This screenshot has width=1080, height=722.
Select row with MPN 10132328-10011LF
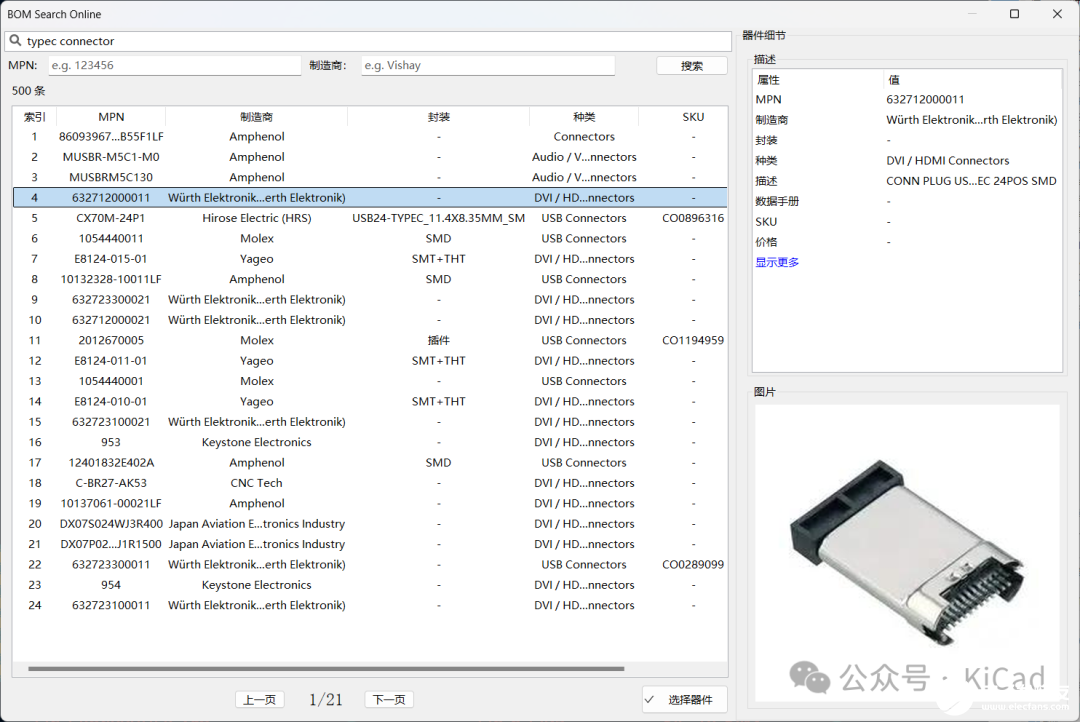click(x=370, y=279)
